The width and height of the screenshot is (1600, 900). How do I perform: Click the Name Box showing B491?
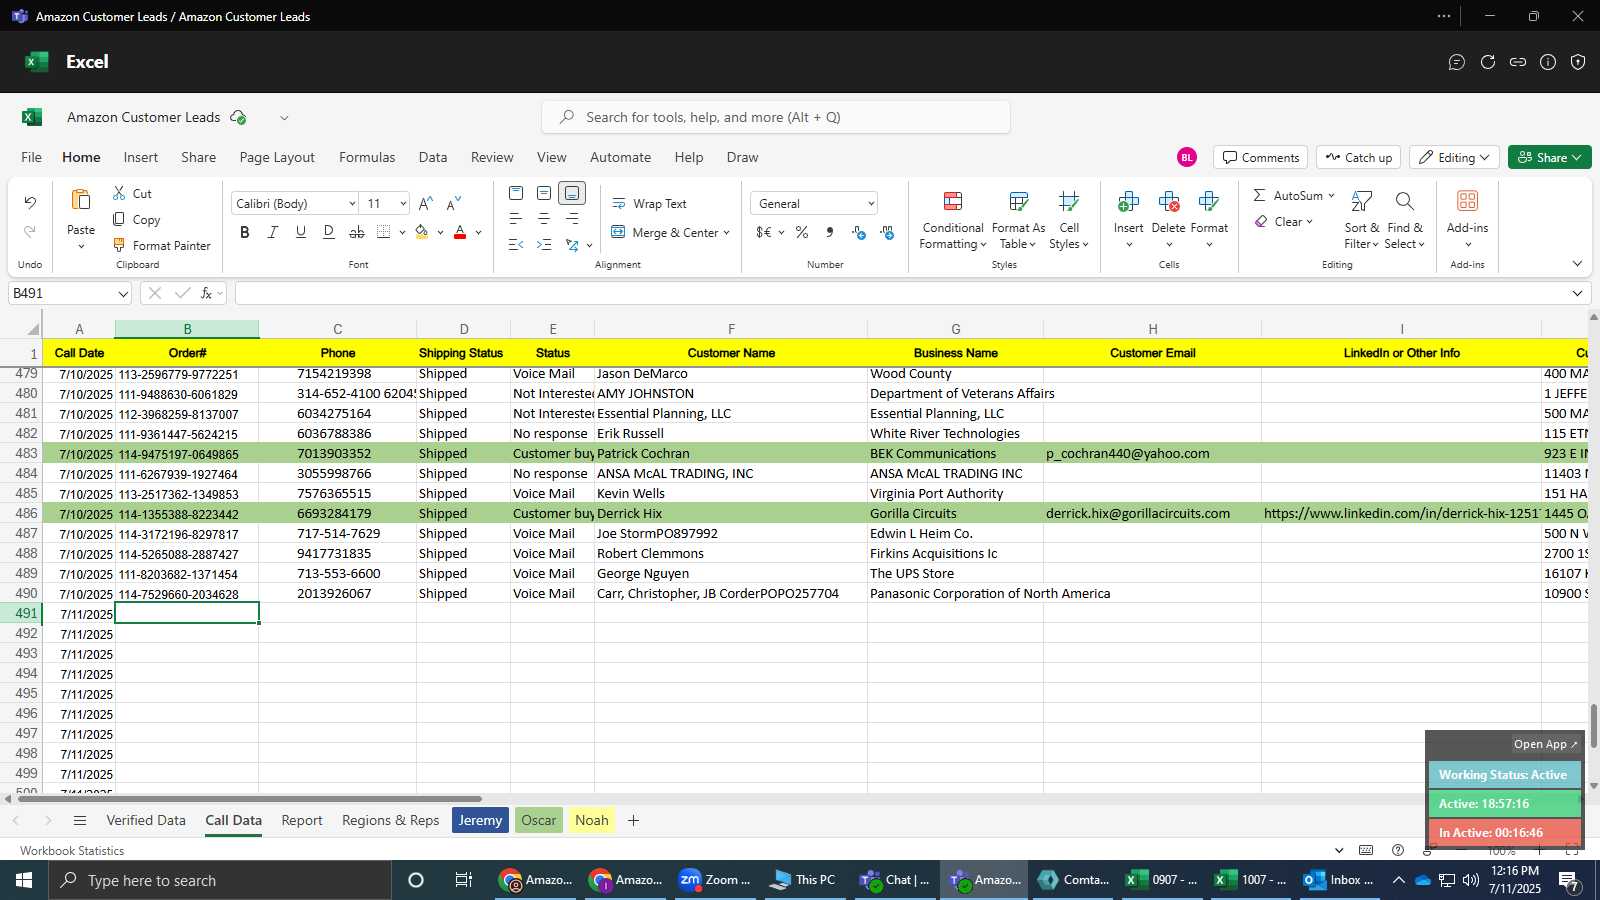tap(70, 293)
